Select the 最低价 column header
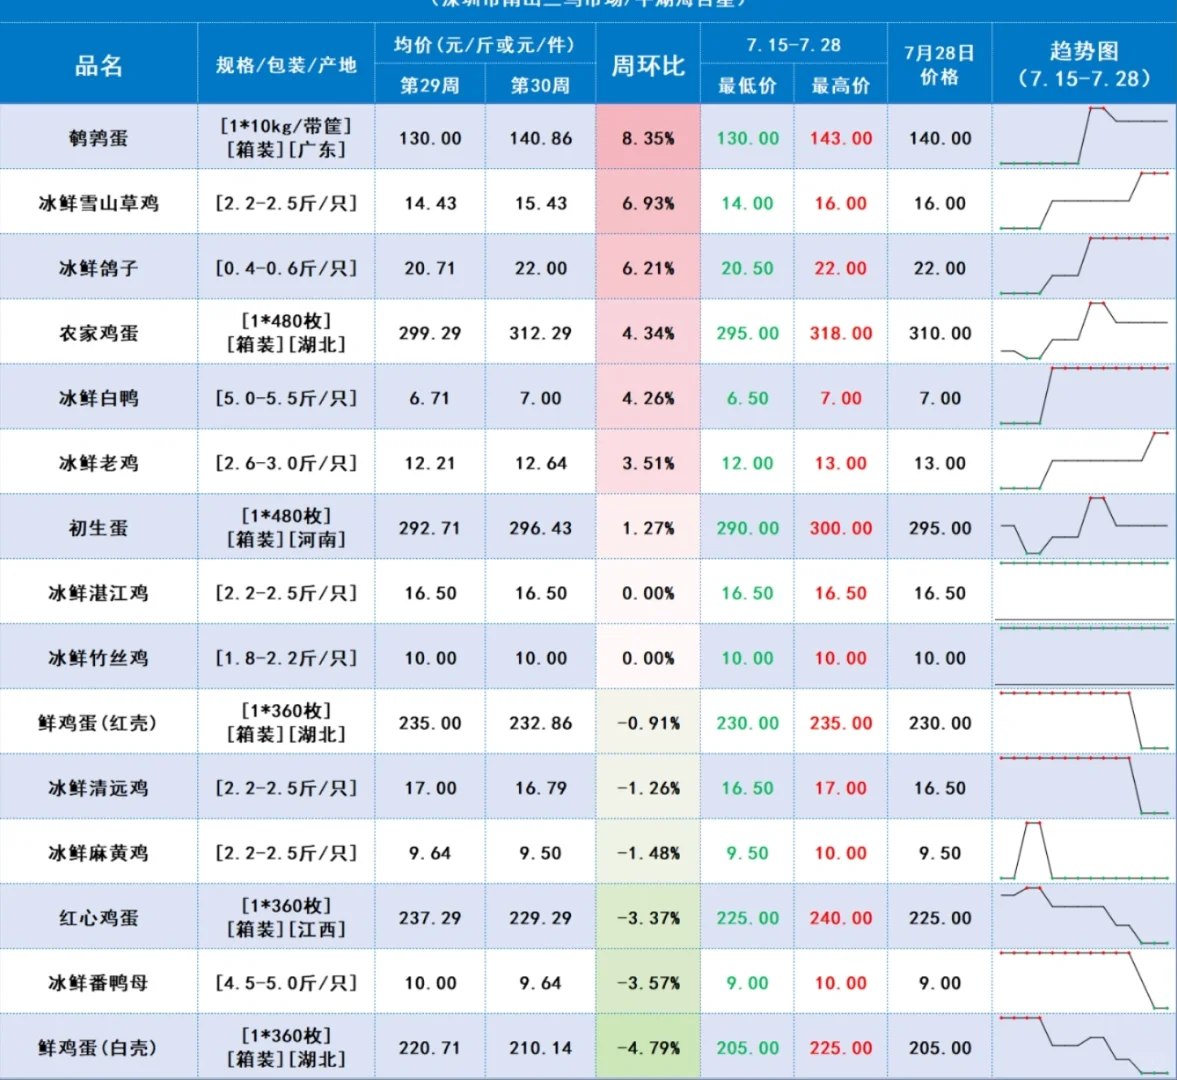The height and width of the screenshot is (1080, 1177). click(x=747, y=86)
